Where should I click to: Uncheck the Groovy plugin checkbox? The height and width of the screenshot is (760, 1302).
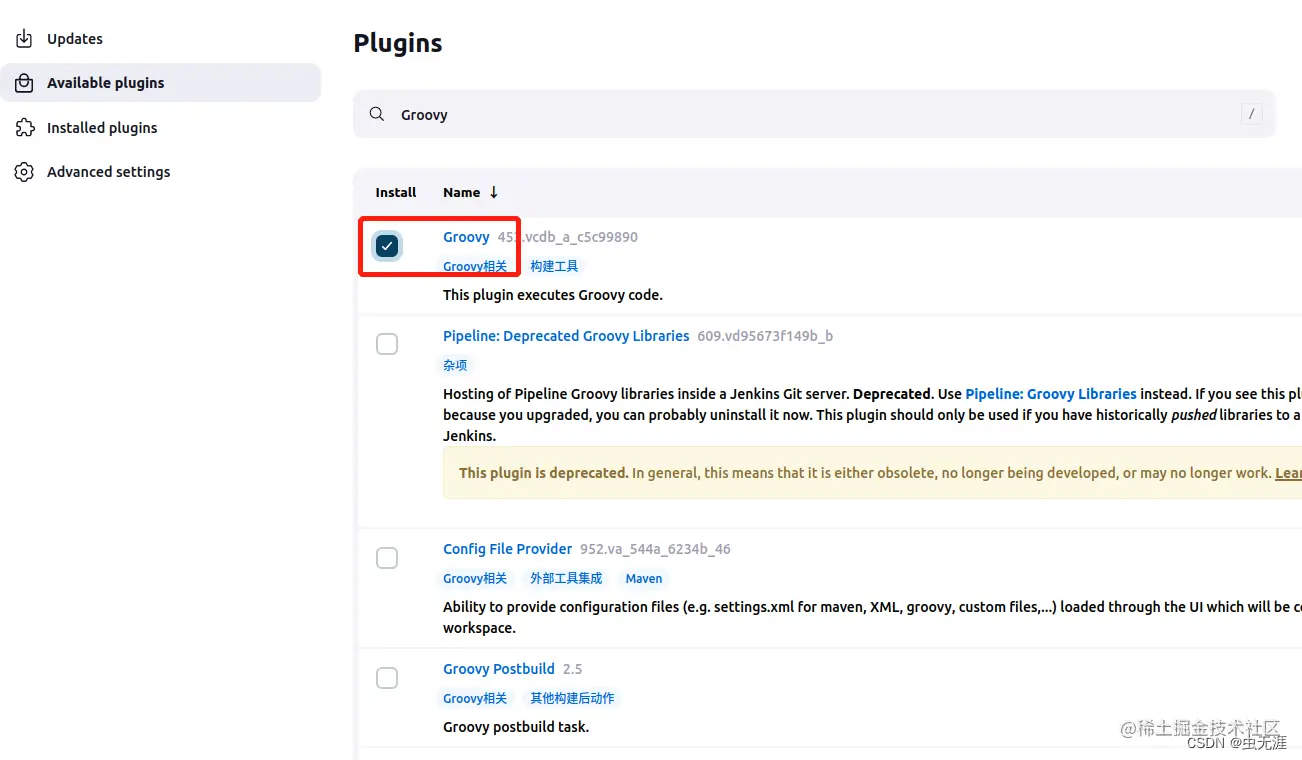tap(387, 245)
